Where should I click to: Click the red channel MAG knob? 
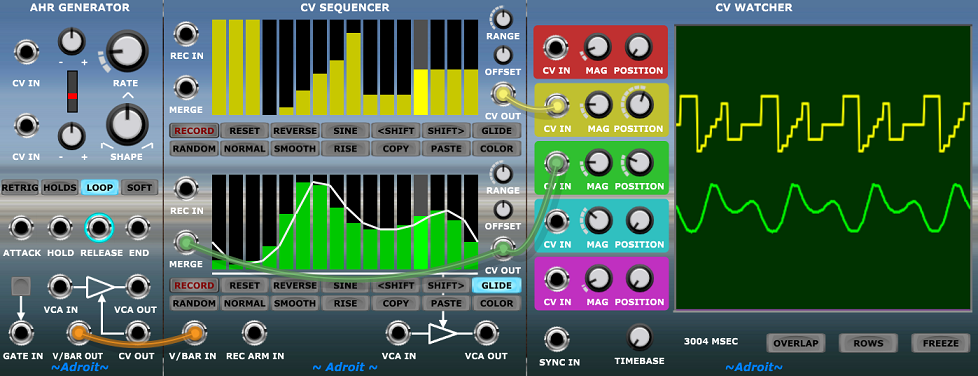[x=597, y=47]
